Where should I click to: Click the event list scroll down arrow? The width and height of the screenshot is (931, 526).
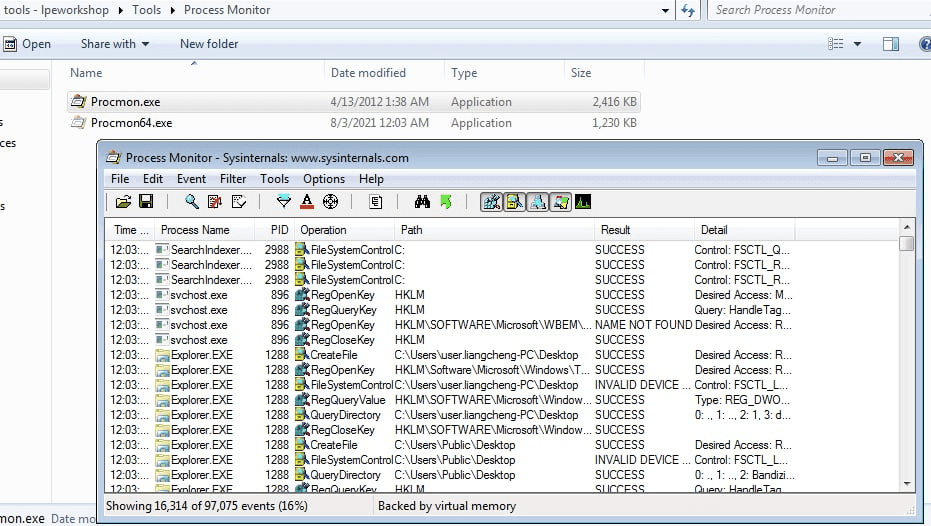[x=907, y=484]
